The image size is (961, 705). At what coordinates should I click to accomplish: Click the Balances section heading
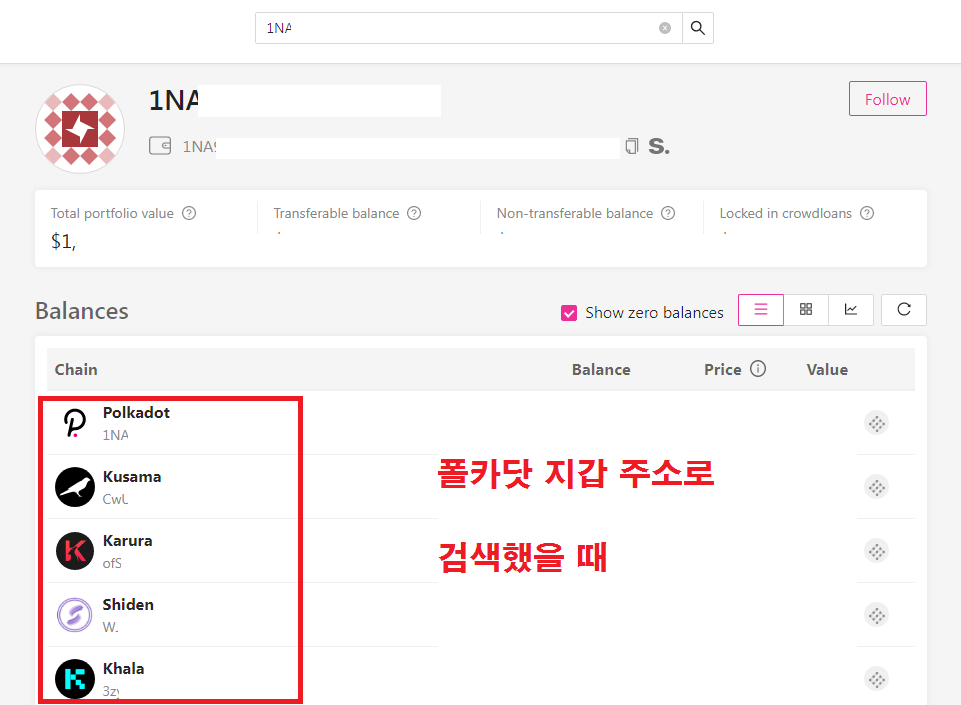(x=82, y=311)
